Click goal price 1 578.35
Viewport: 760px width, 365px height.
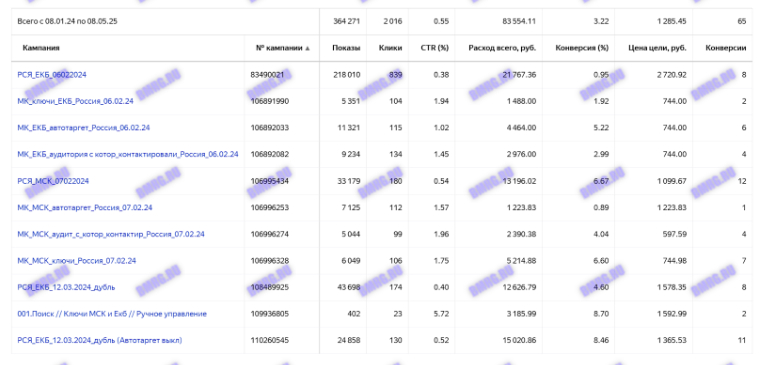(672, 287)
